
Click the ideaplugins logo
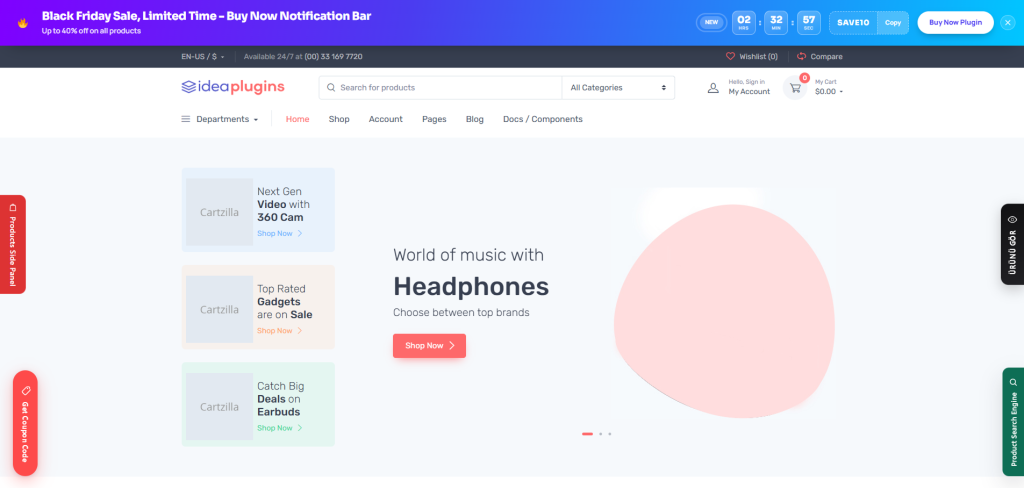(x=233, y=87)
